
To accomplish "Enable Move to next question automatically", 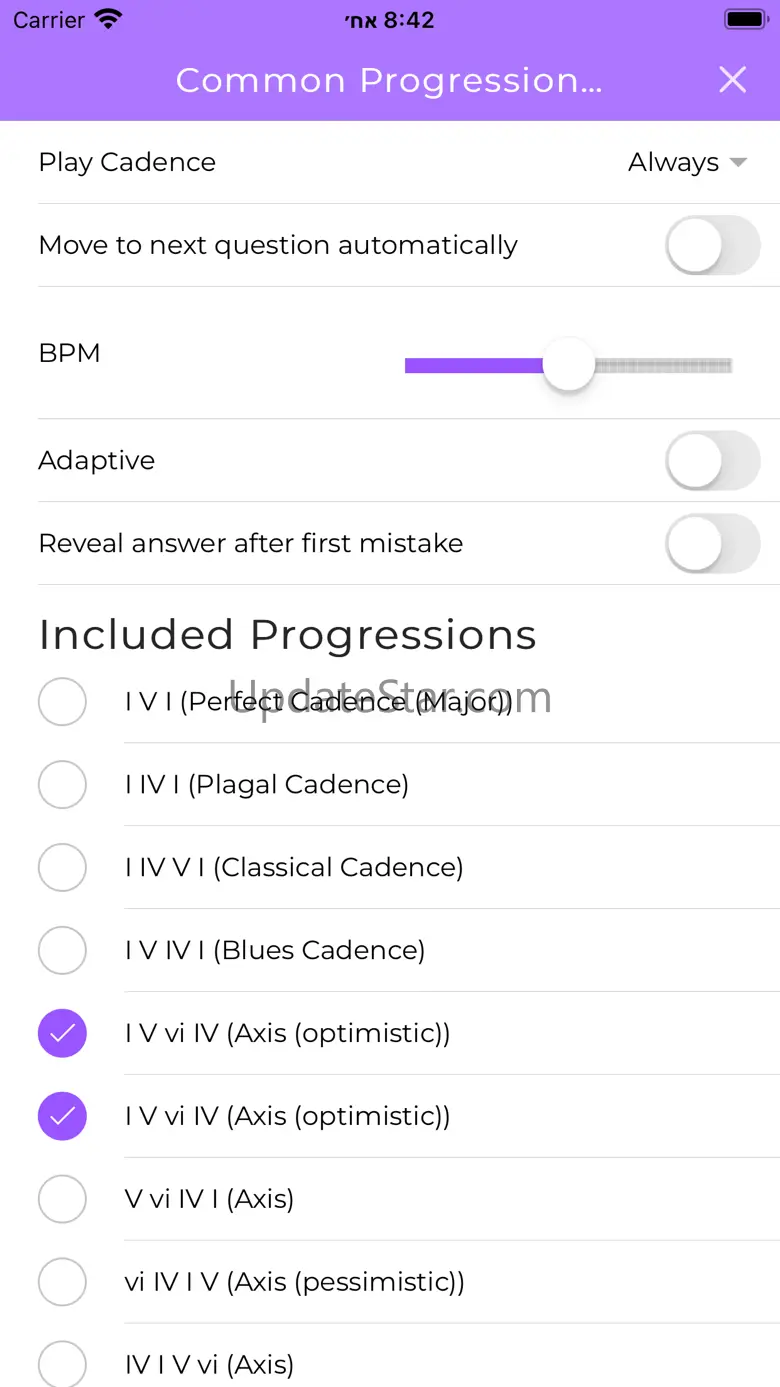I will click(x=712, y=245).
